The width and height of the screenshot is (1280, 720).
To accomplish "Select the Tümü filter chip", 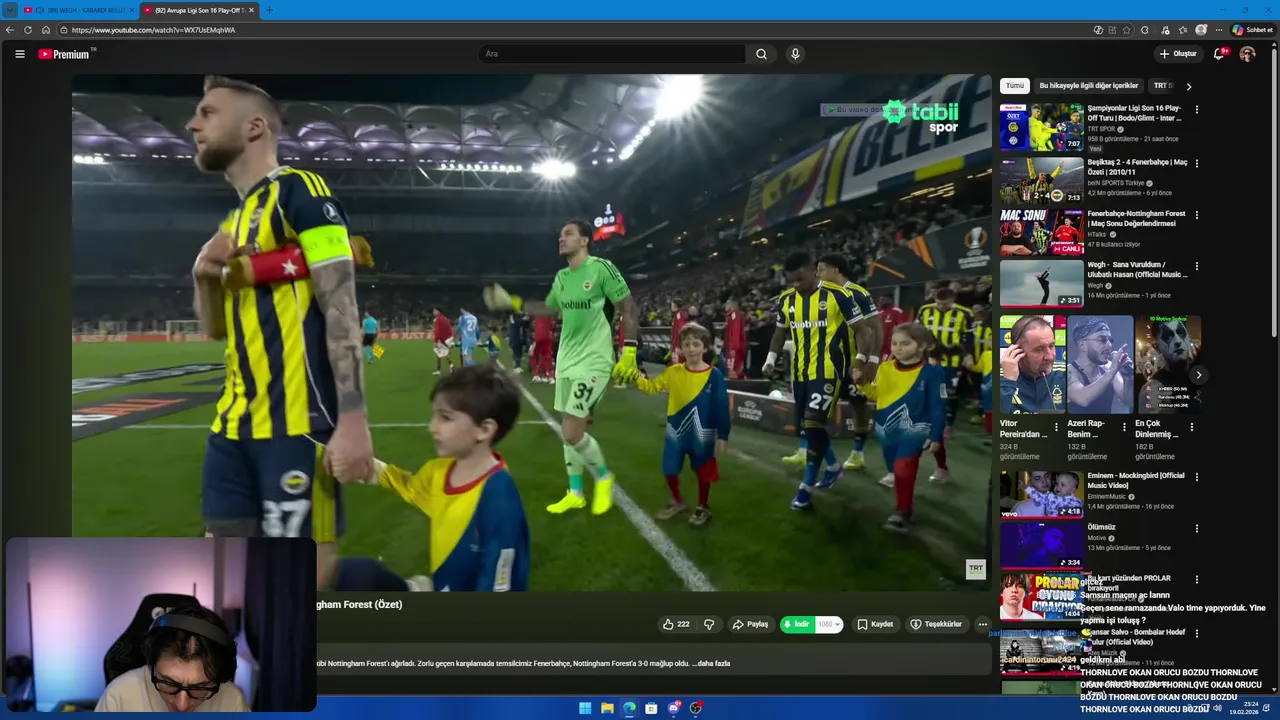I will (x=1015, y=86).
